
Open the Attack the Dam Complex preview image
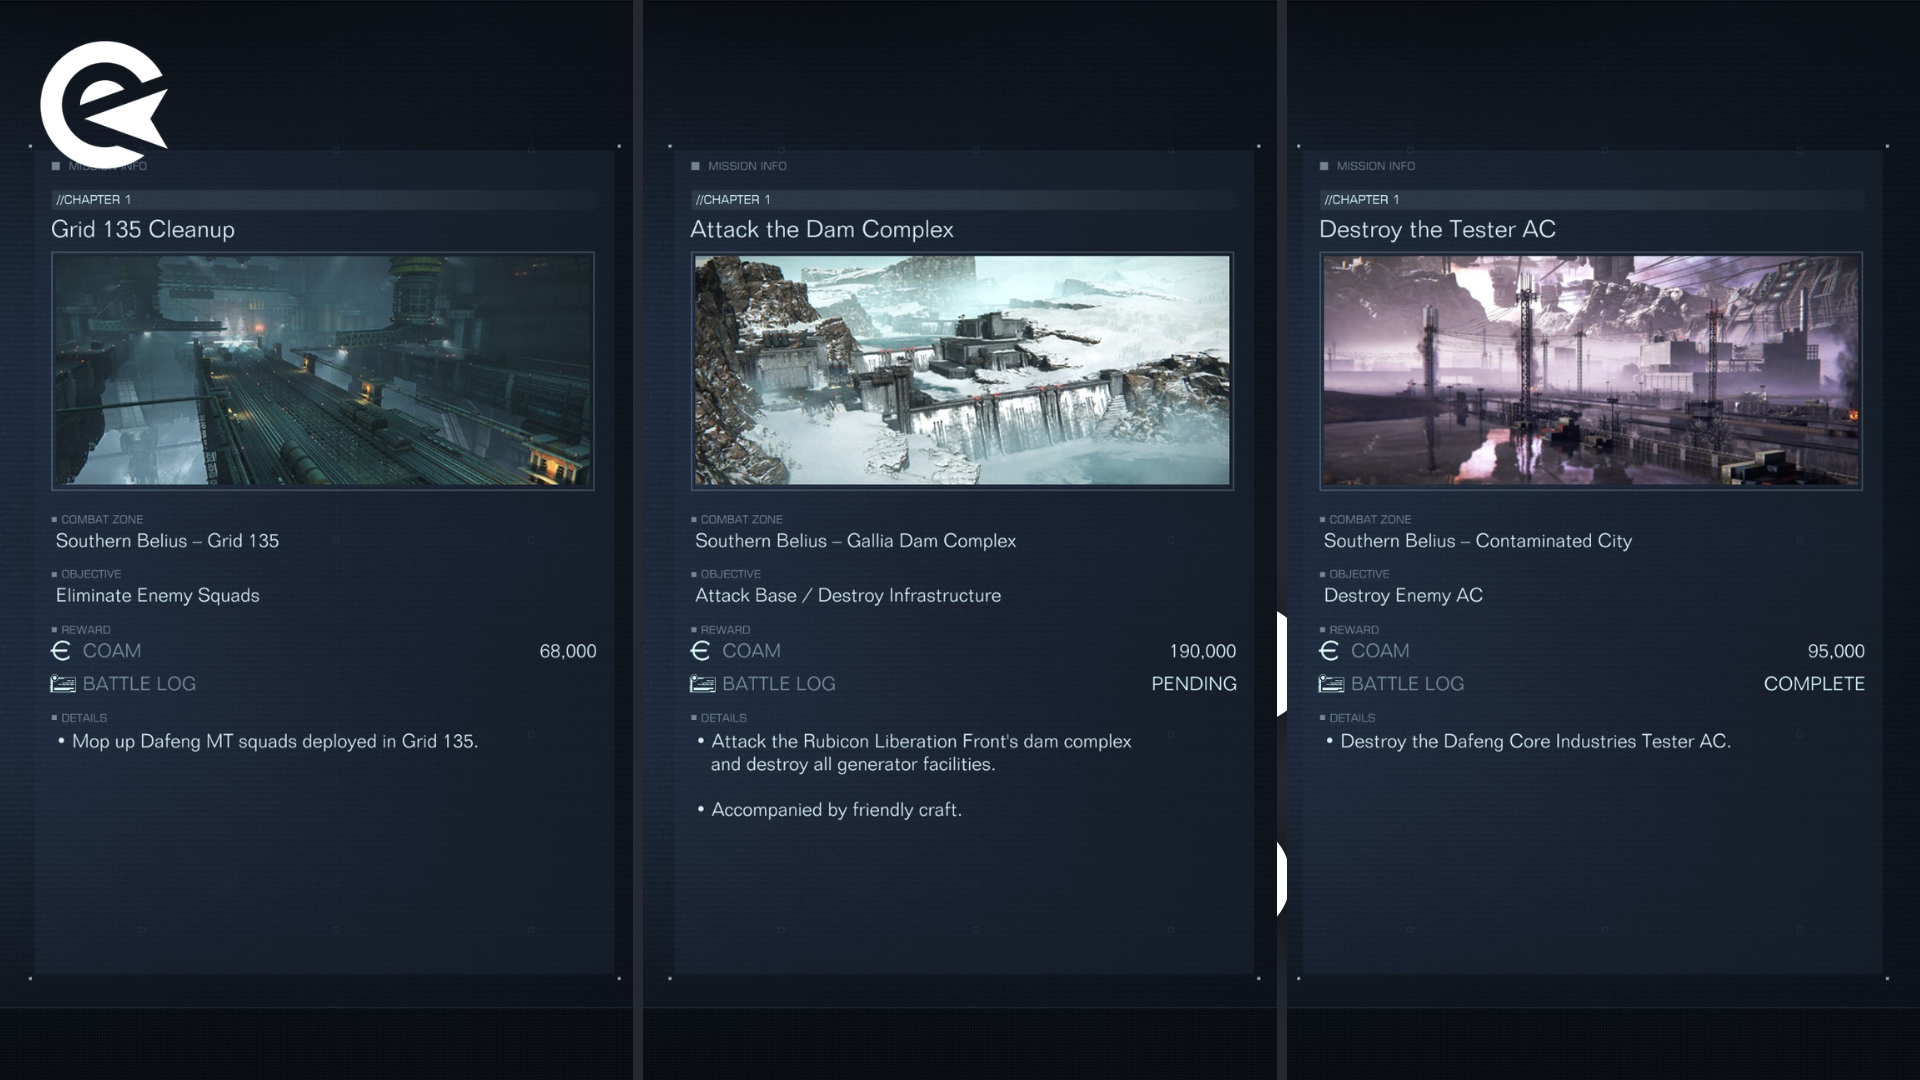pos(962,371)
